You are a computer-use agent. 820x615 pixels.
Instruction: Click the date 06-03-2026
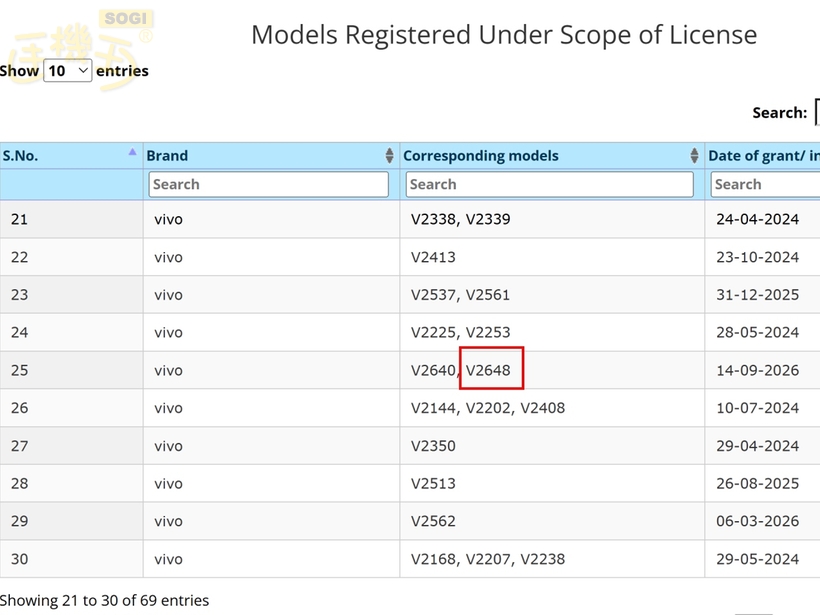coord(757,521)
